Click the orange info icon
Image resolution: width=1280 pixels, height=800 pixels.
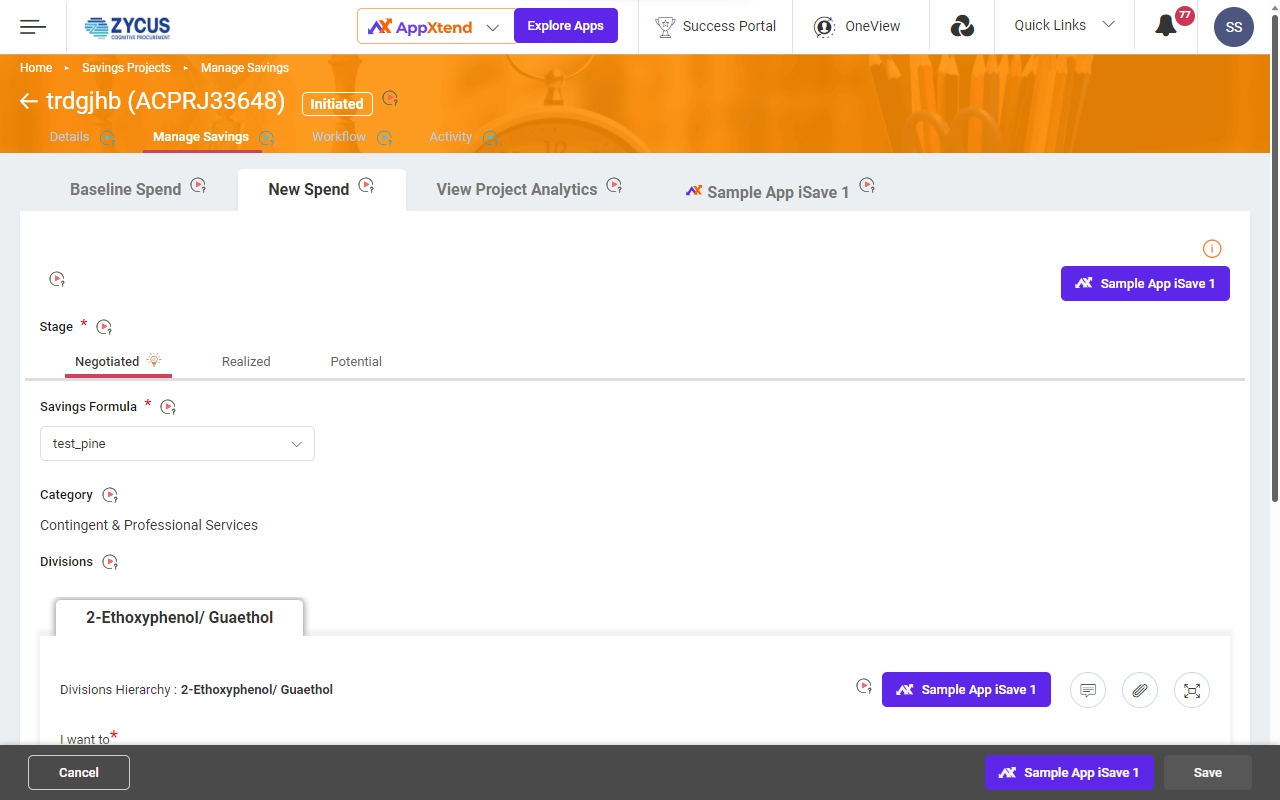click(x=1212, y=249)
